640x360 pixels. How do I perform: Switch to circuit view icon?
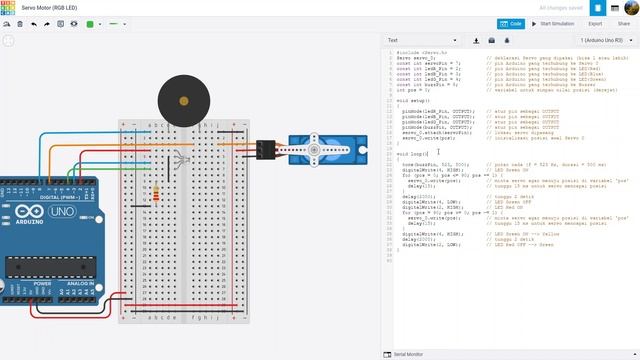coord(598,8)
